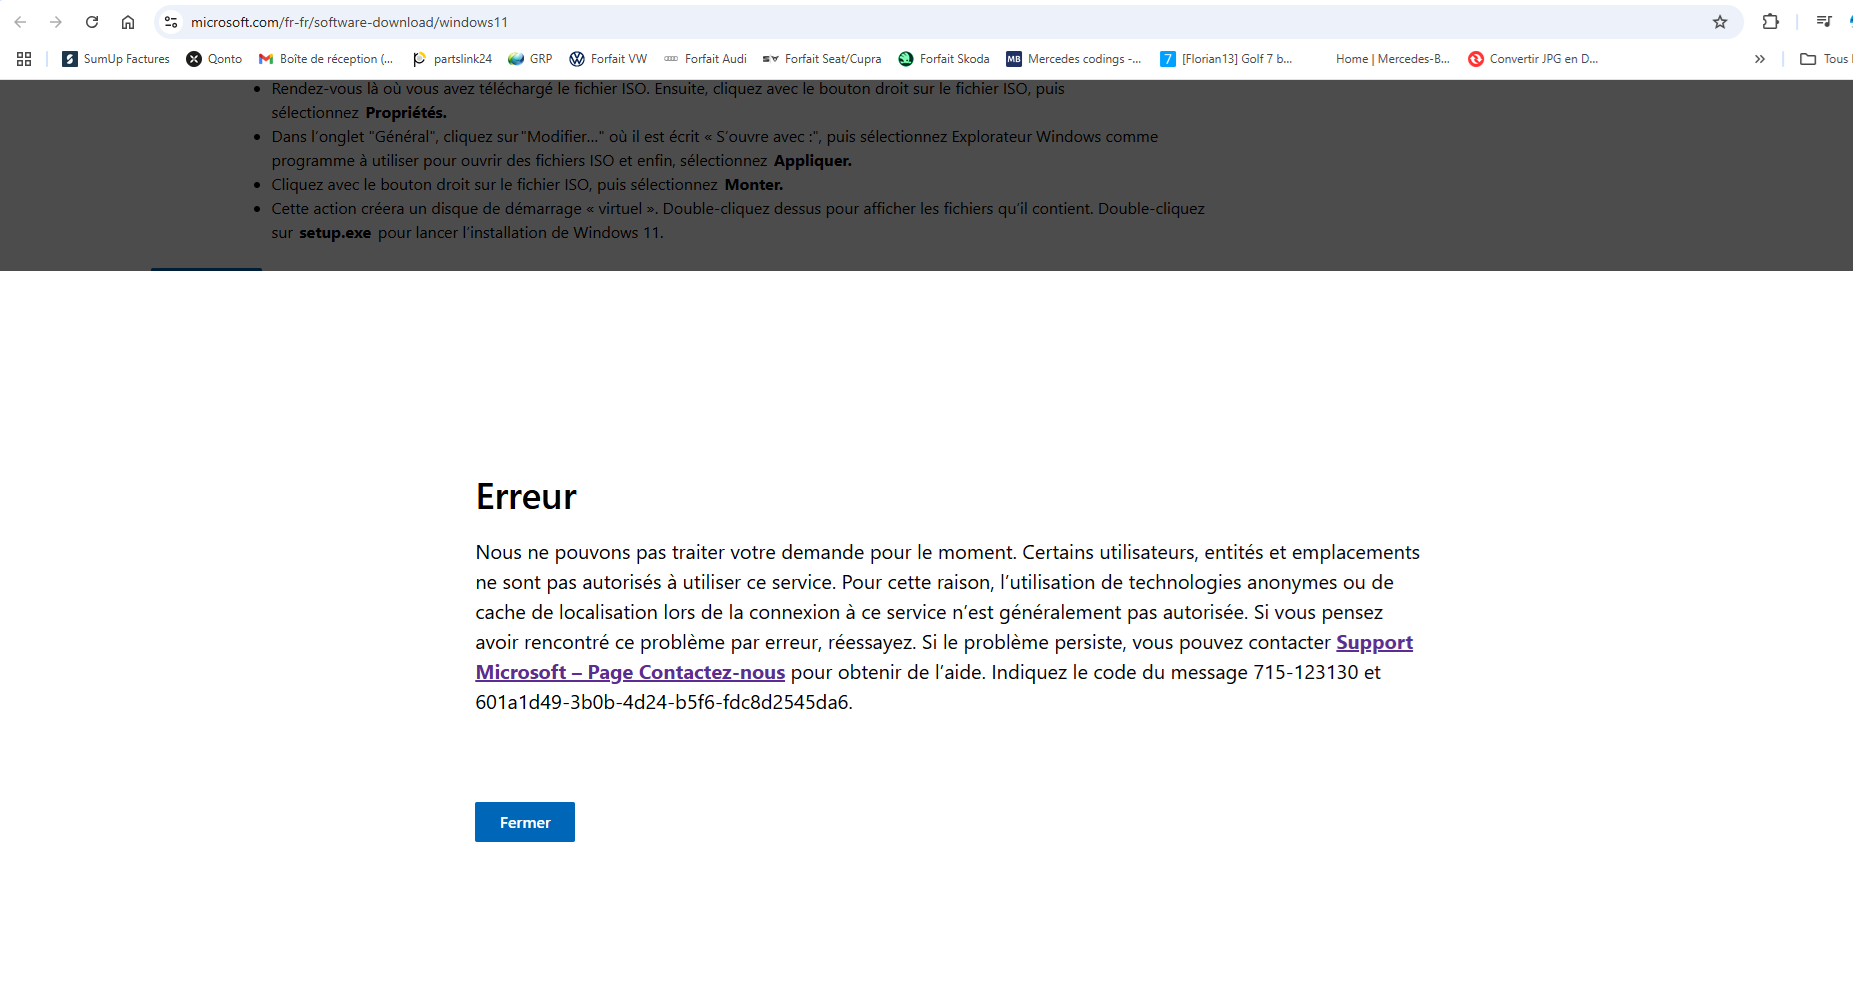Viewport: 1853px width, 991px height.
Task: Click the browser Forward arrow
Action: coord(56,22)
